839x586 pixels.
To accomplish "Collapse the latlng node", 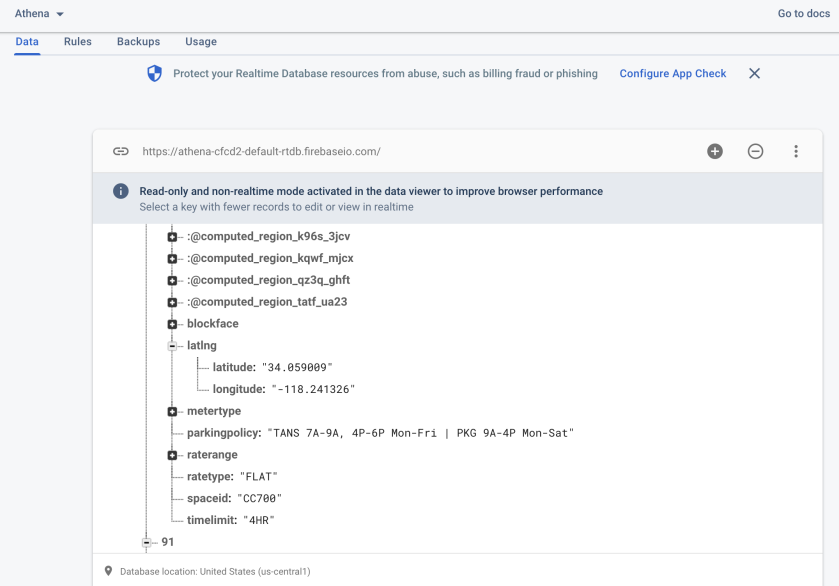I will click(x=172, y=346).
